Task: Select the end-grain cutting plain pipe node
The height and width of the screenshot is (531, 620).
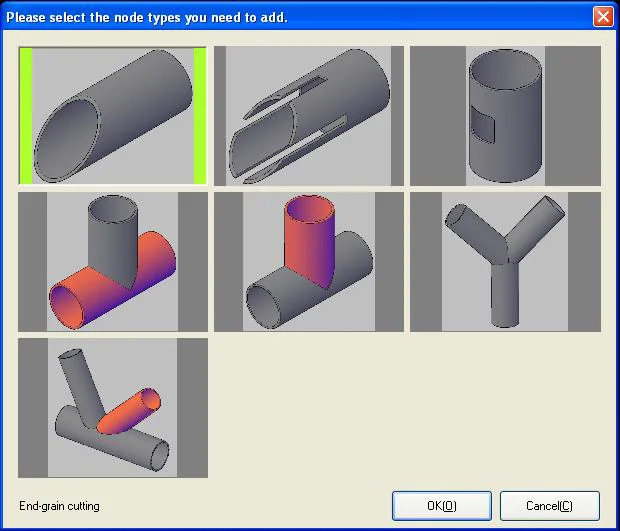Action: [x=113, y=116]
